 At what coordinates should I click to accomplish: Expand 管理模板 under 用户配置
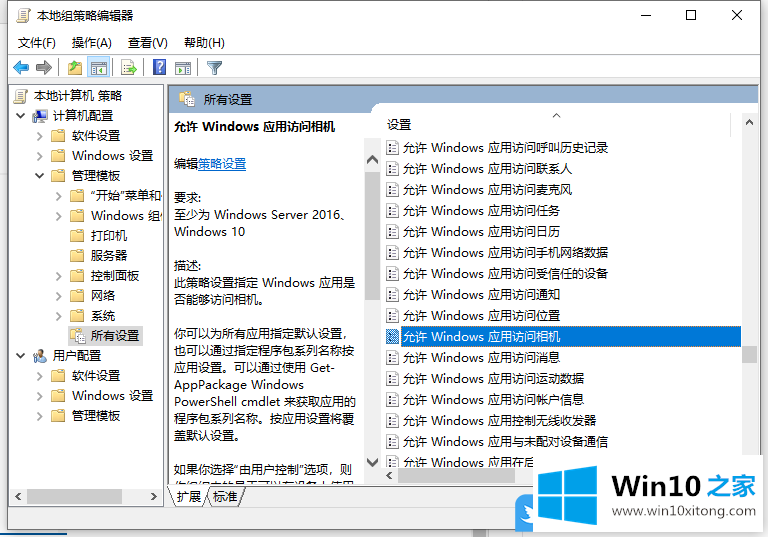(x=40, y=416)
